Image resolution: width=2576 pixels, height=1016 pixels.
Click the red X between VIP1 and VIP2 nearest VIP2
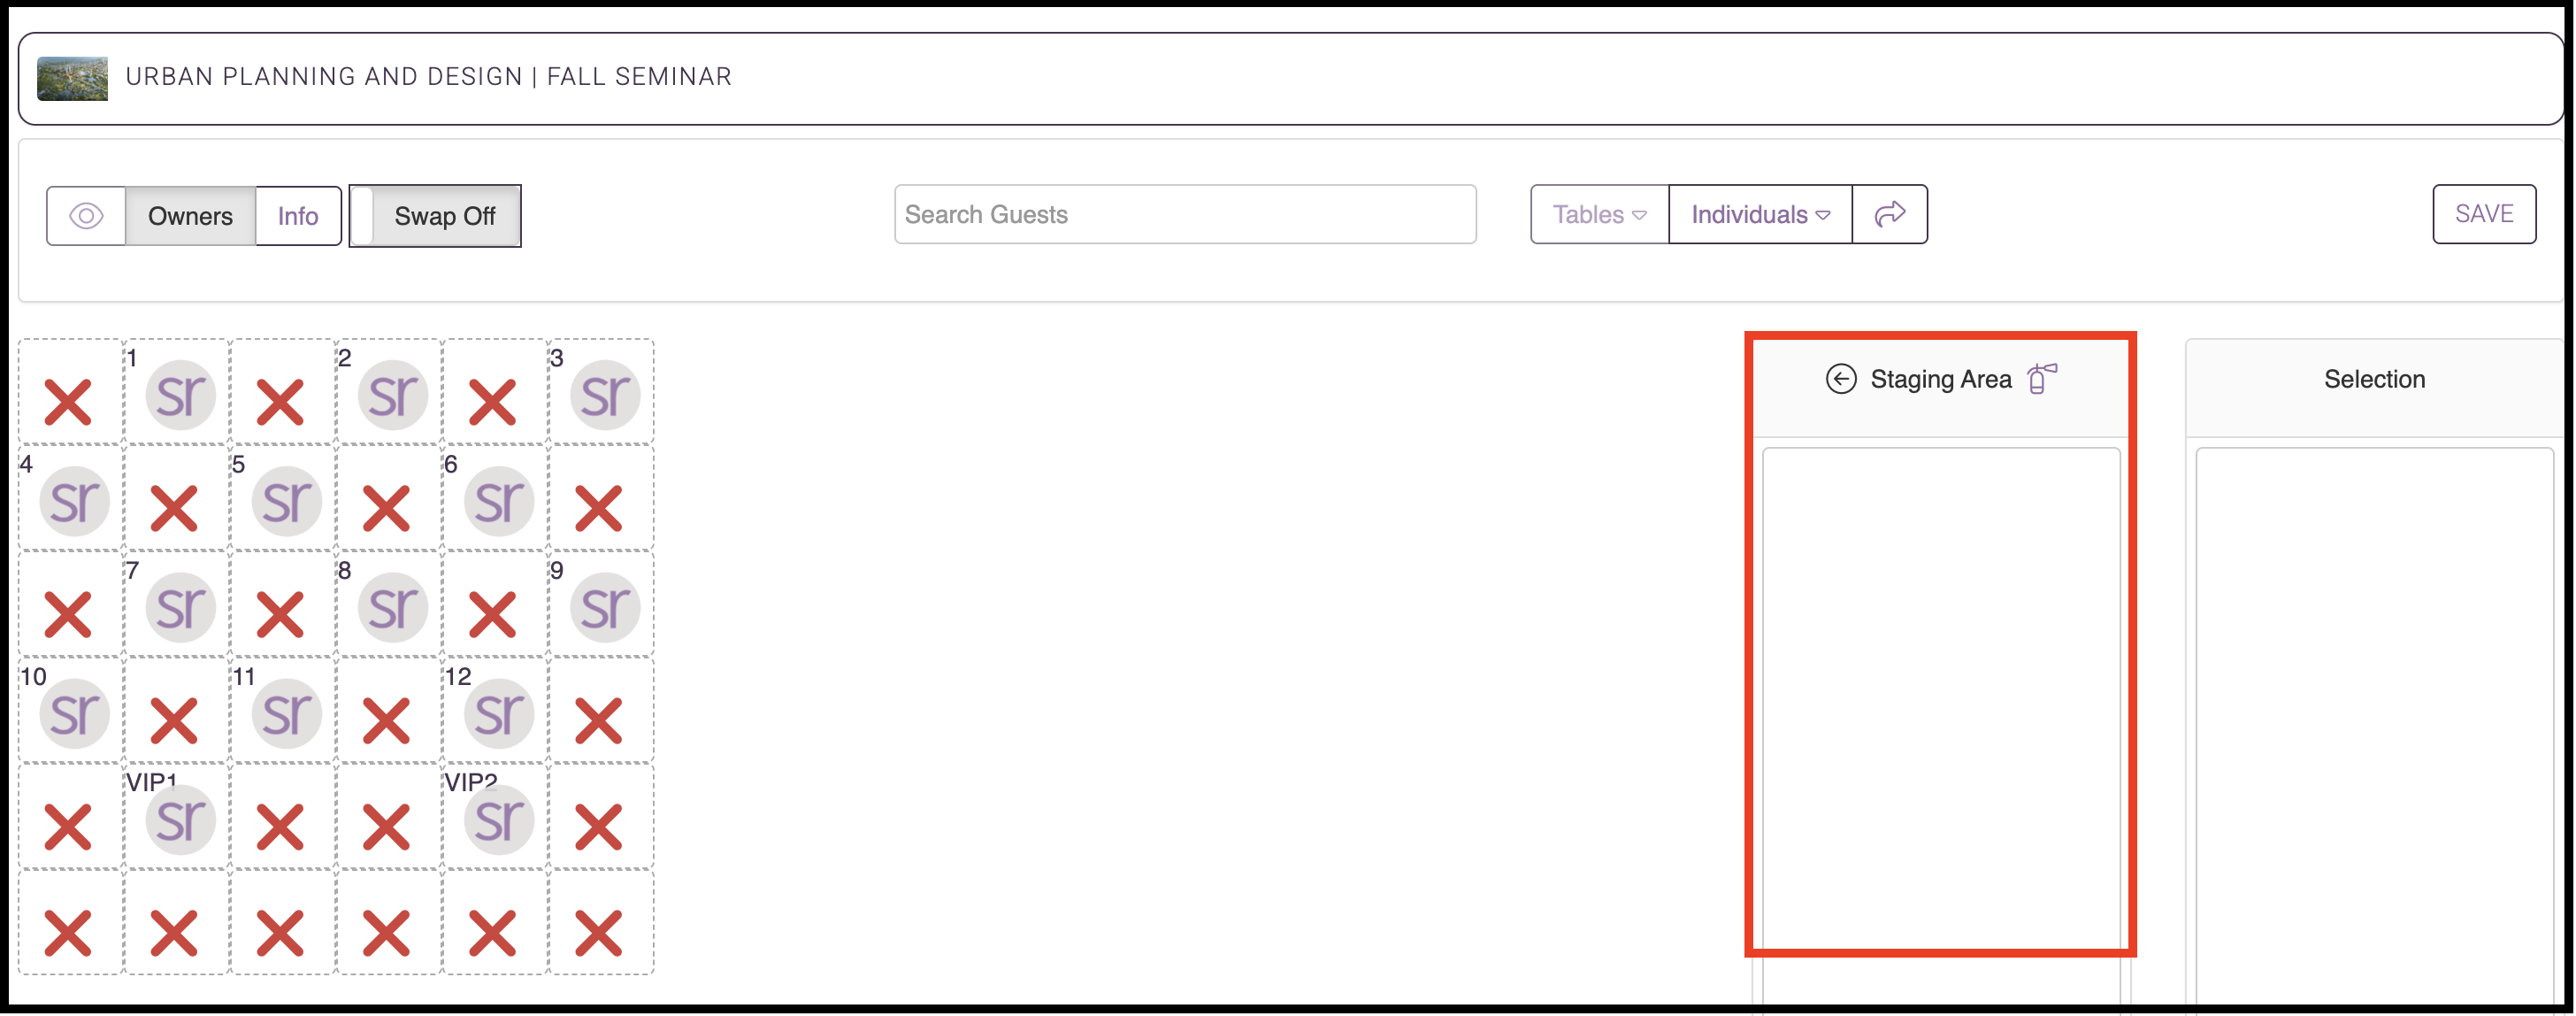[x=386, y=827]
